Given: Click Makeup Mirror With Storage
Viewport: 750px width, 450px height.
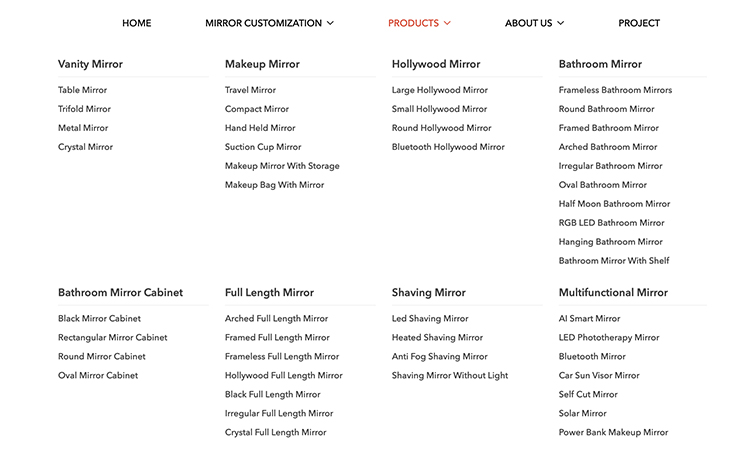Looking at the screenshot, I should 282,166.
